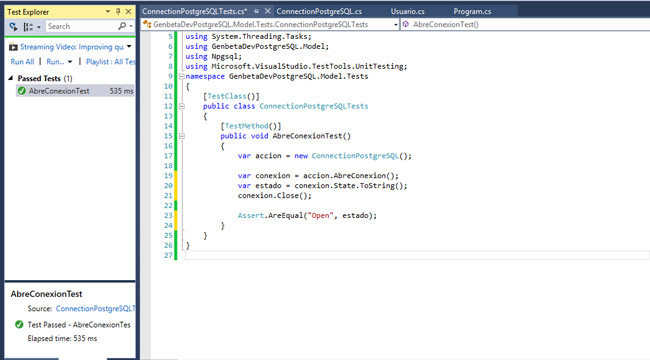
Task: Collapse the namespace block on line 9
Action: [182, 76]
